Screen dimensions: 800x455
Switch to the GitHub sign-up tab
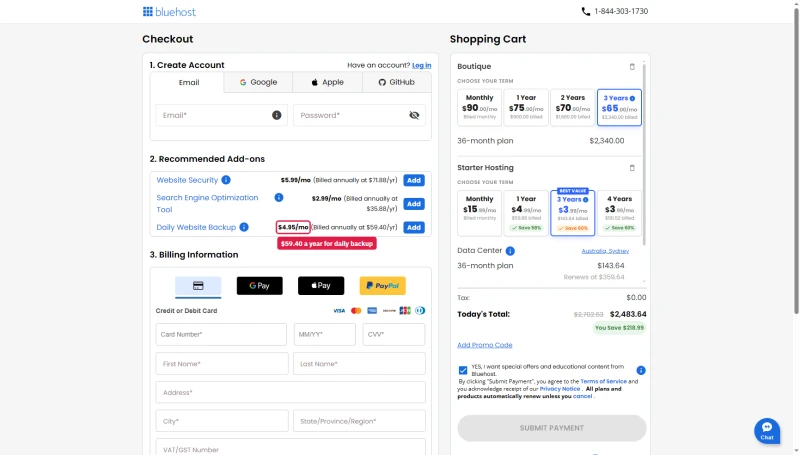coord(396,82)
